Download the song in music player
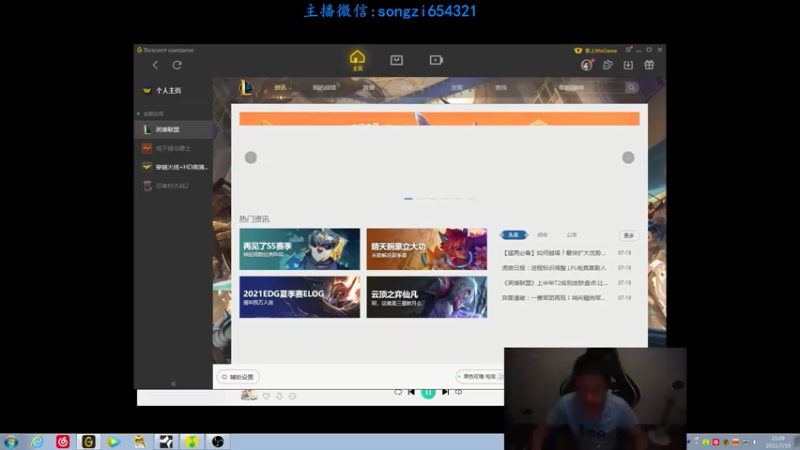This screenshot has width=800, height=450. [279, 396]
